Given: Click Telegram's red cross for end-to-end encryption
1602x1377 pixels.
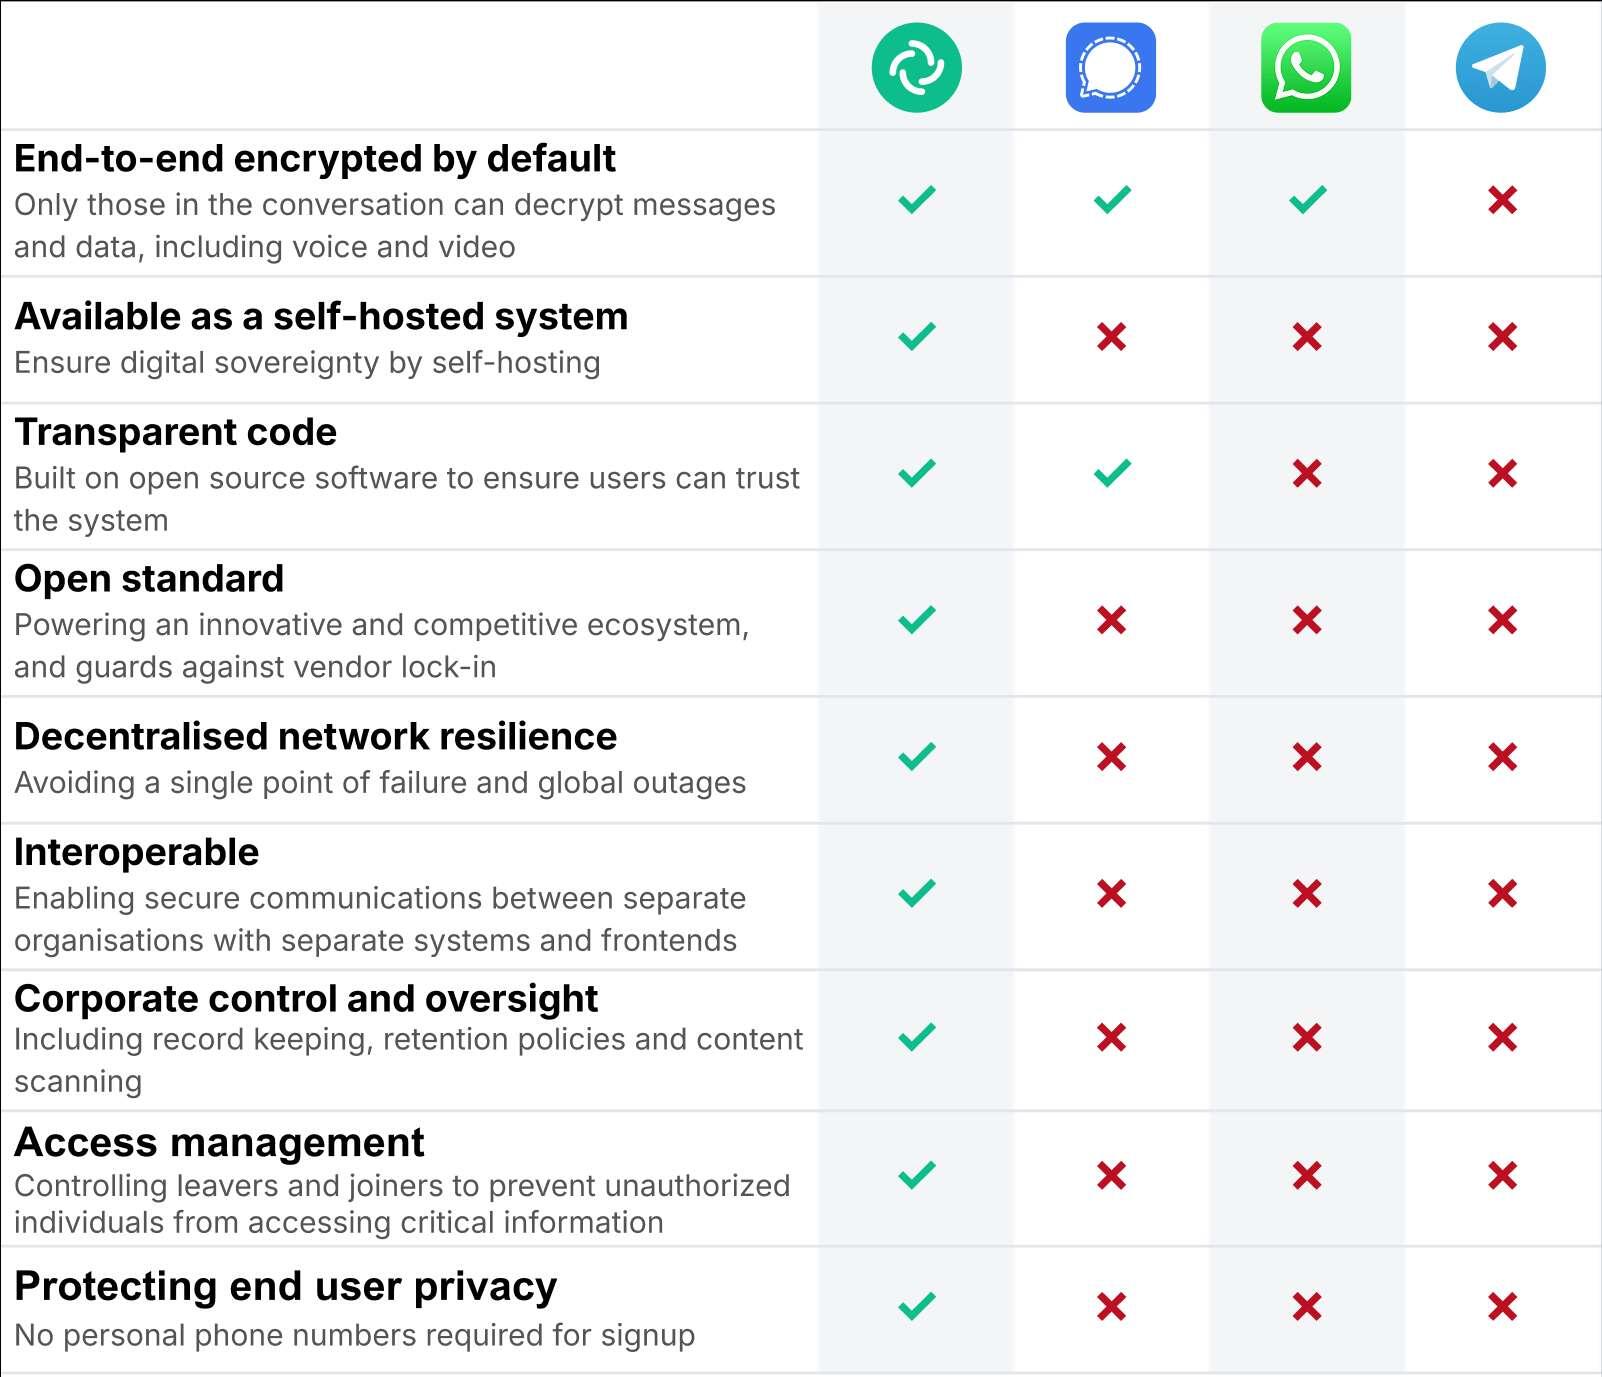Looking at the screenshot, I should point(1502,200).
